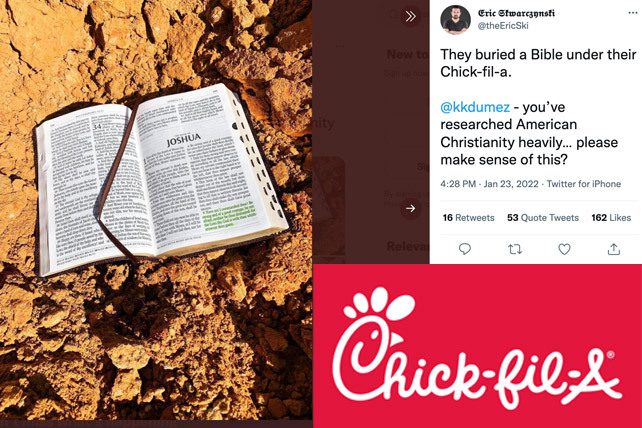View the 53 Quote Tweets list
The height and width of the screenshot is (428, 642).
(x=543, y=217)
